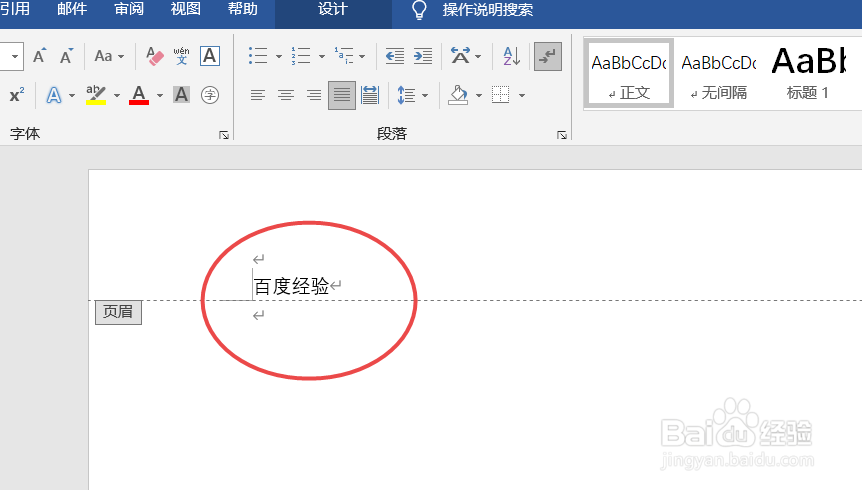Screen dimensions: 862x490
Task: Clear all formatting with eraser icon
Action: [155, 56]
